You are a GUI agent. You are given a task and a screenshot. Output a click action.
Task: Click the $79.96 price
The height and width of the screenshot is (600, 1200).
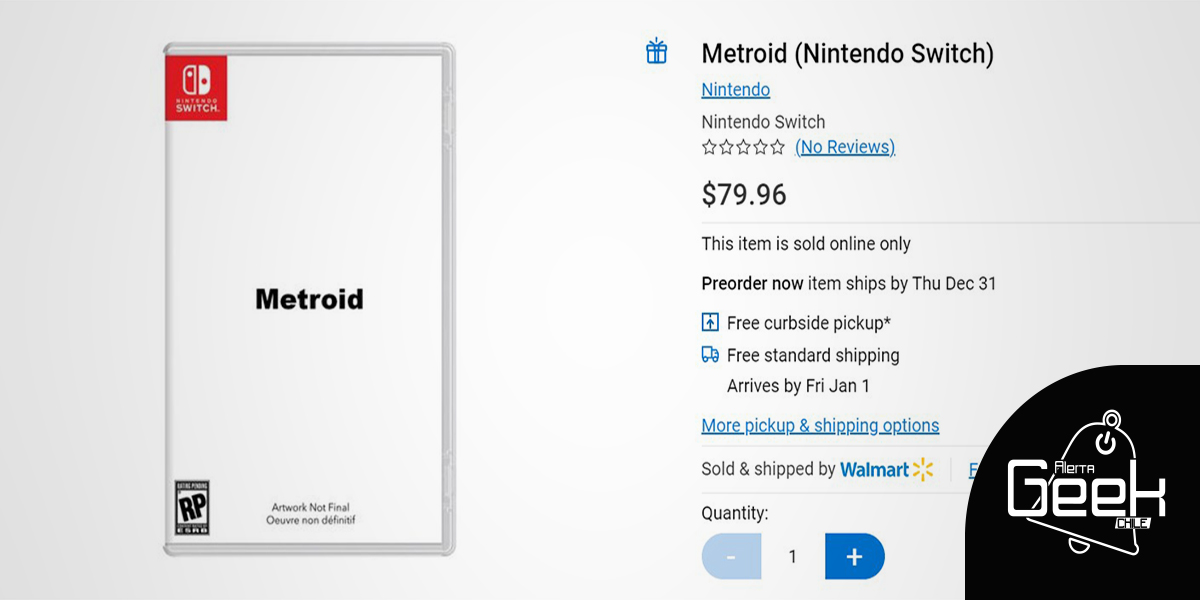pyautogui.click(x=743, y=194)
